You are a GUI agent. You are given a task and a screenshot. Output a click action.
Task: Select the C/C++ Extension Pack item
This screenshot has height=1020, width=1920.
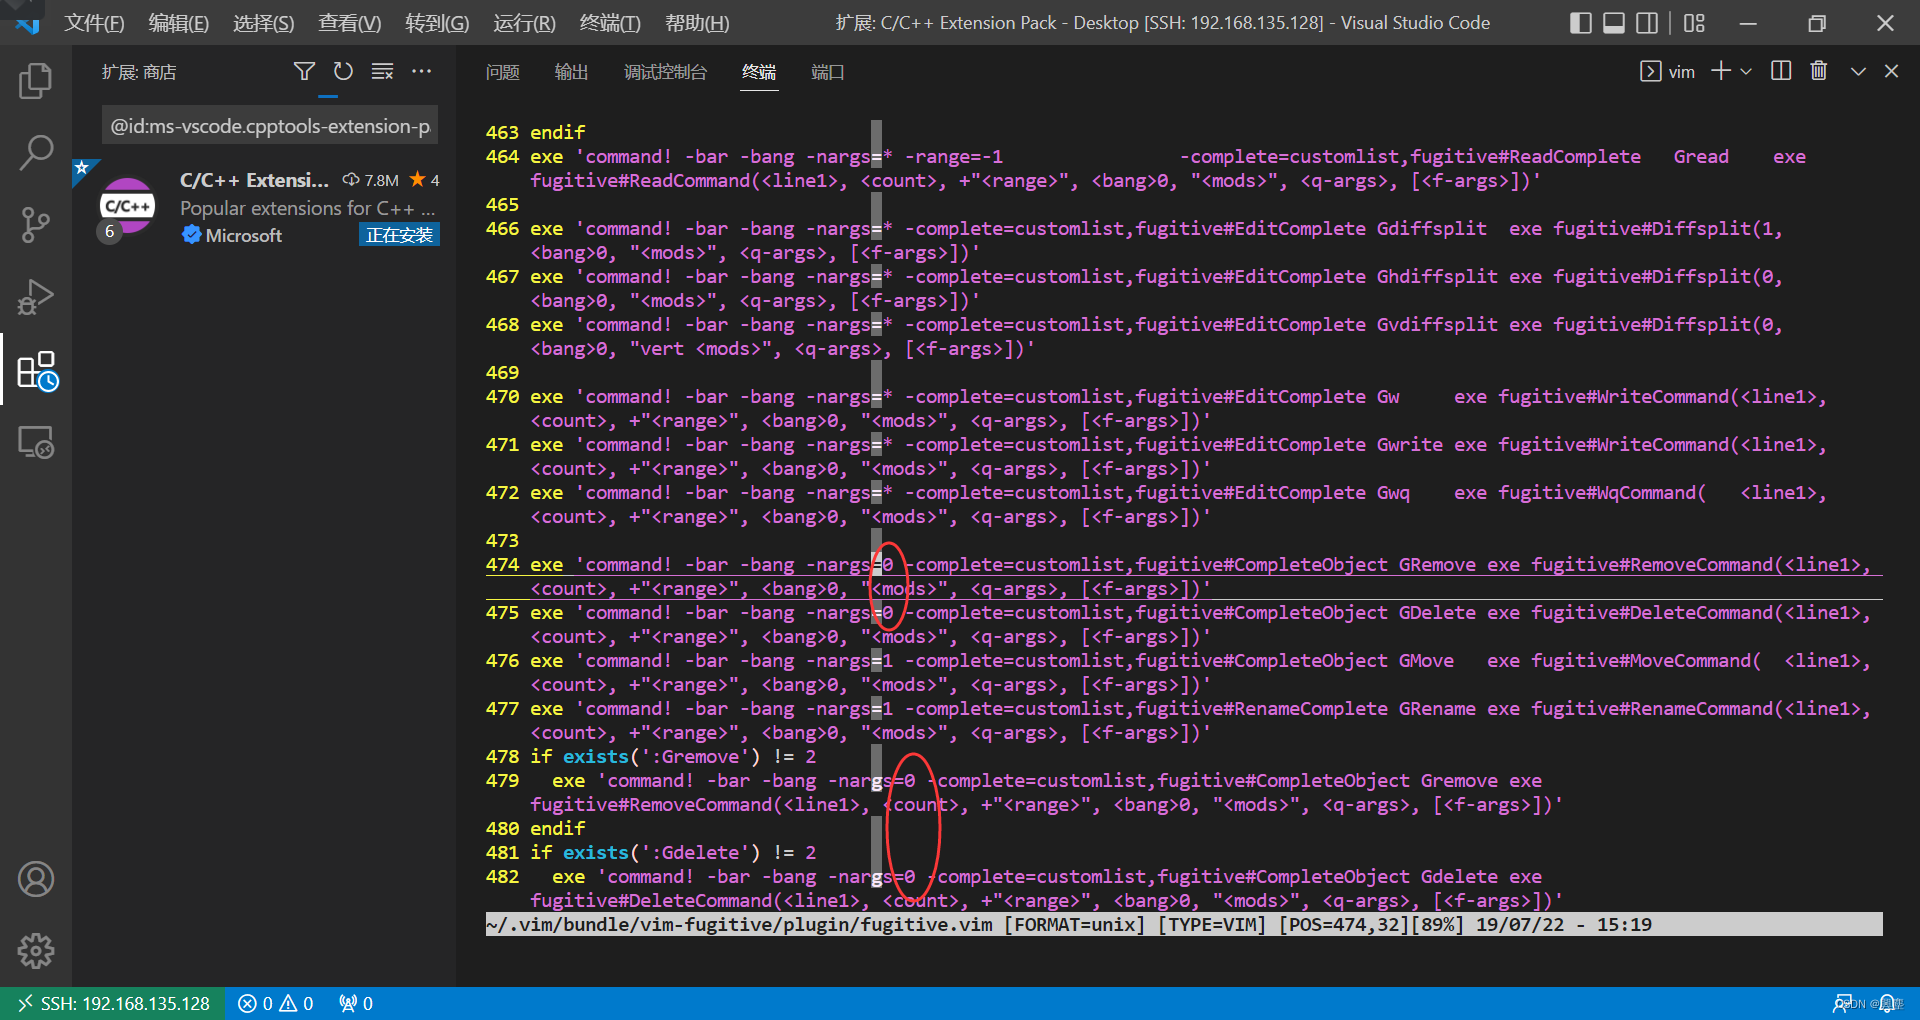pos(264,208)
